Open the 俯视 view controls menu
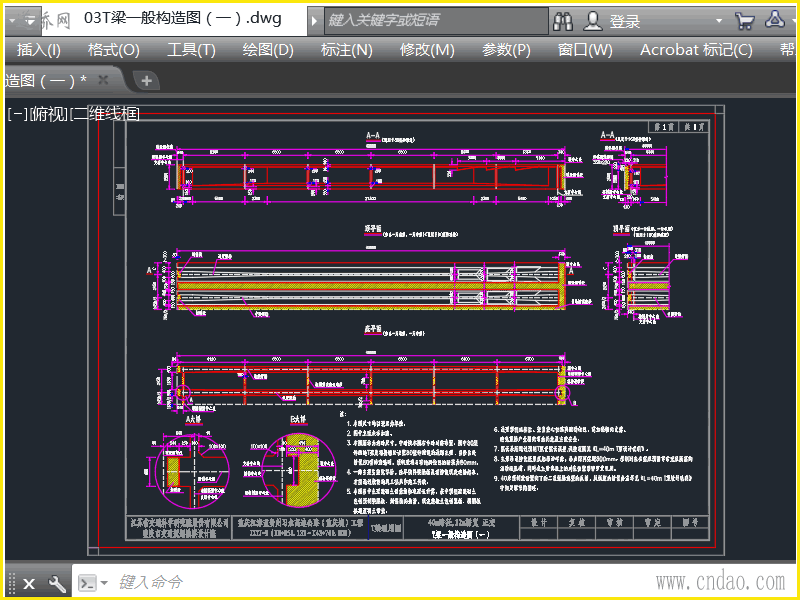The image size is (800, 600). [x=48, y=114]
